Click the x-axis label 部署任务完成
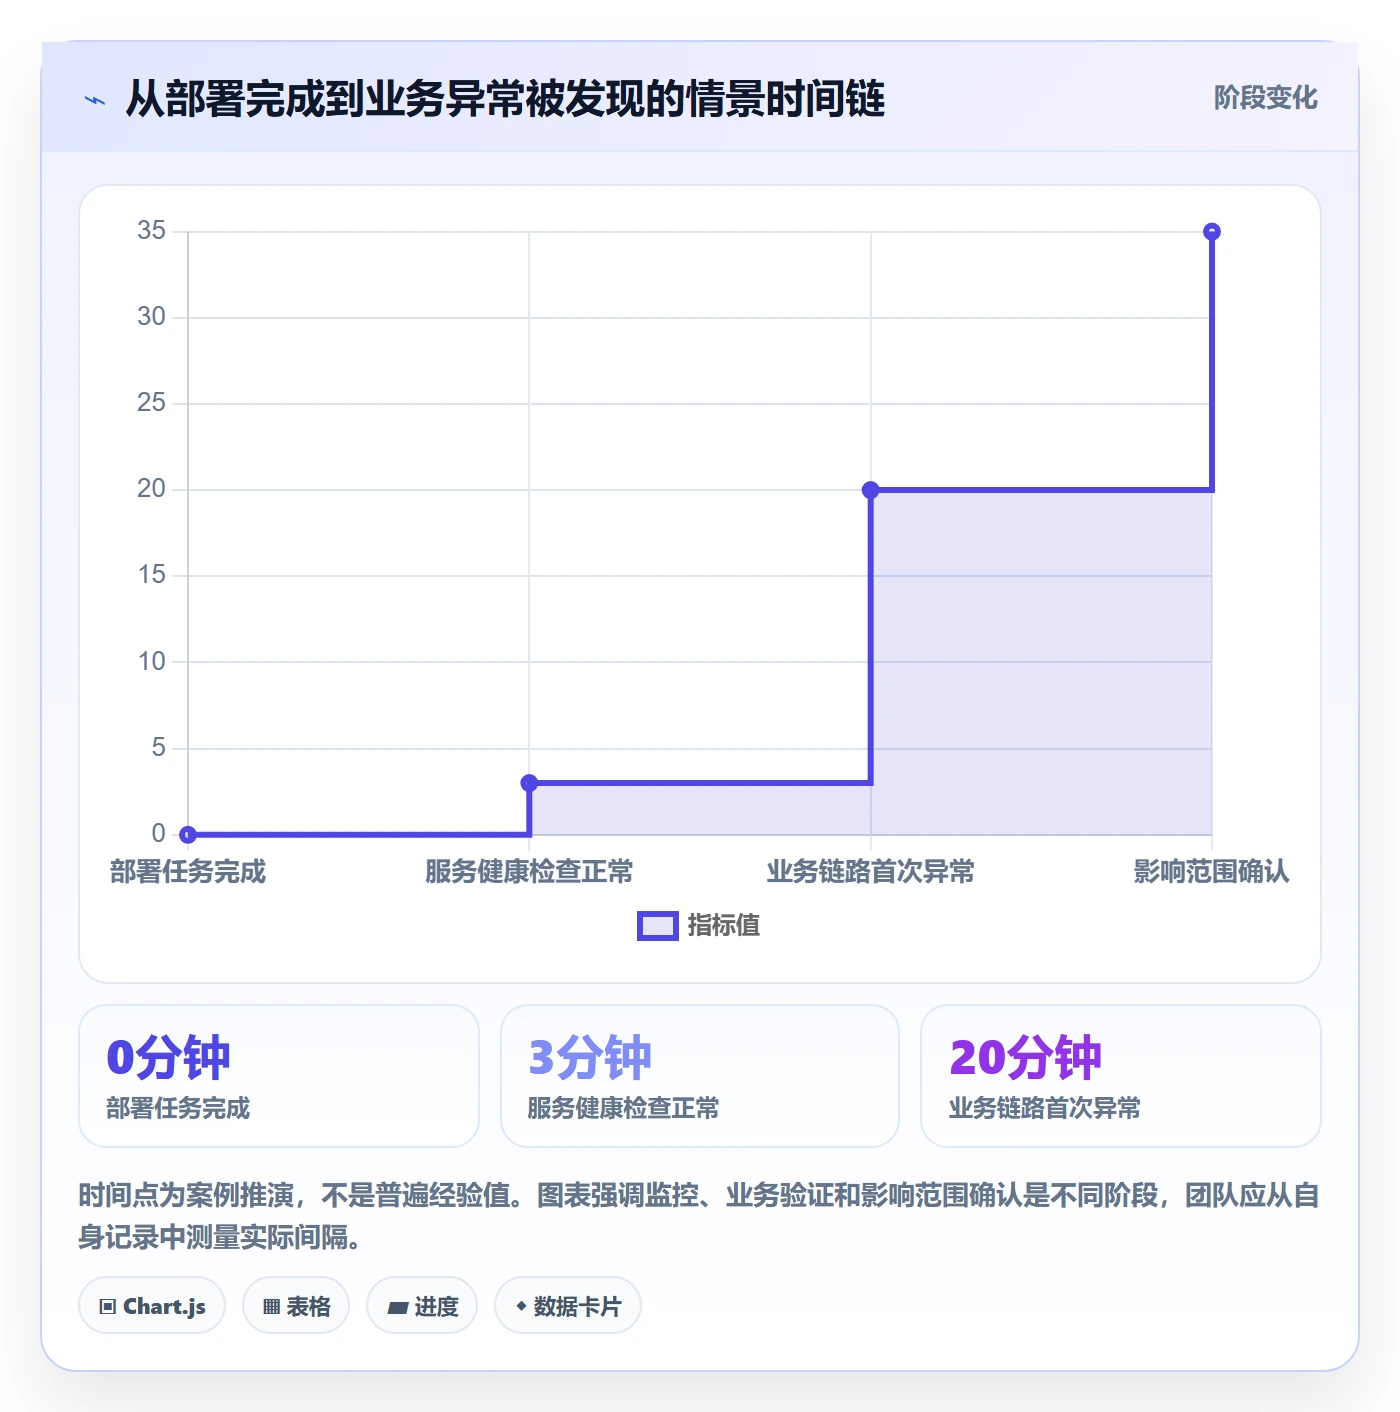 (188, 872)
